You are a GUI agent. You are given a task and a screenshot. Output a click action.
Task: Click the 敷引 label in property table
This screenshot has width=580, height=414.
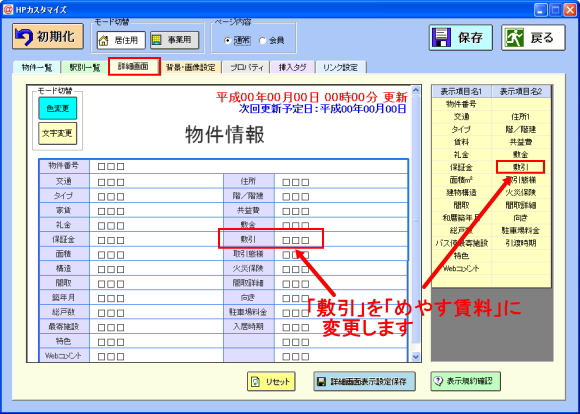pyautogui.click(x=248, y=239)
